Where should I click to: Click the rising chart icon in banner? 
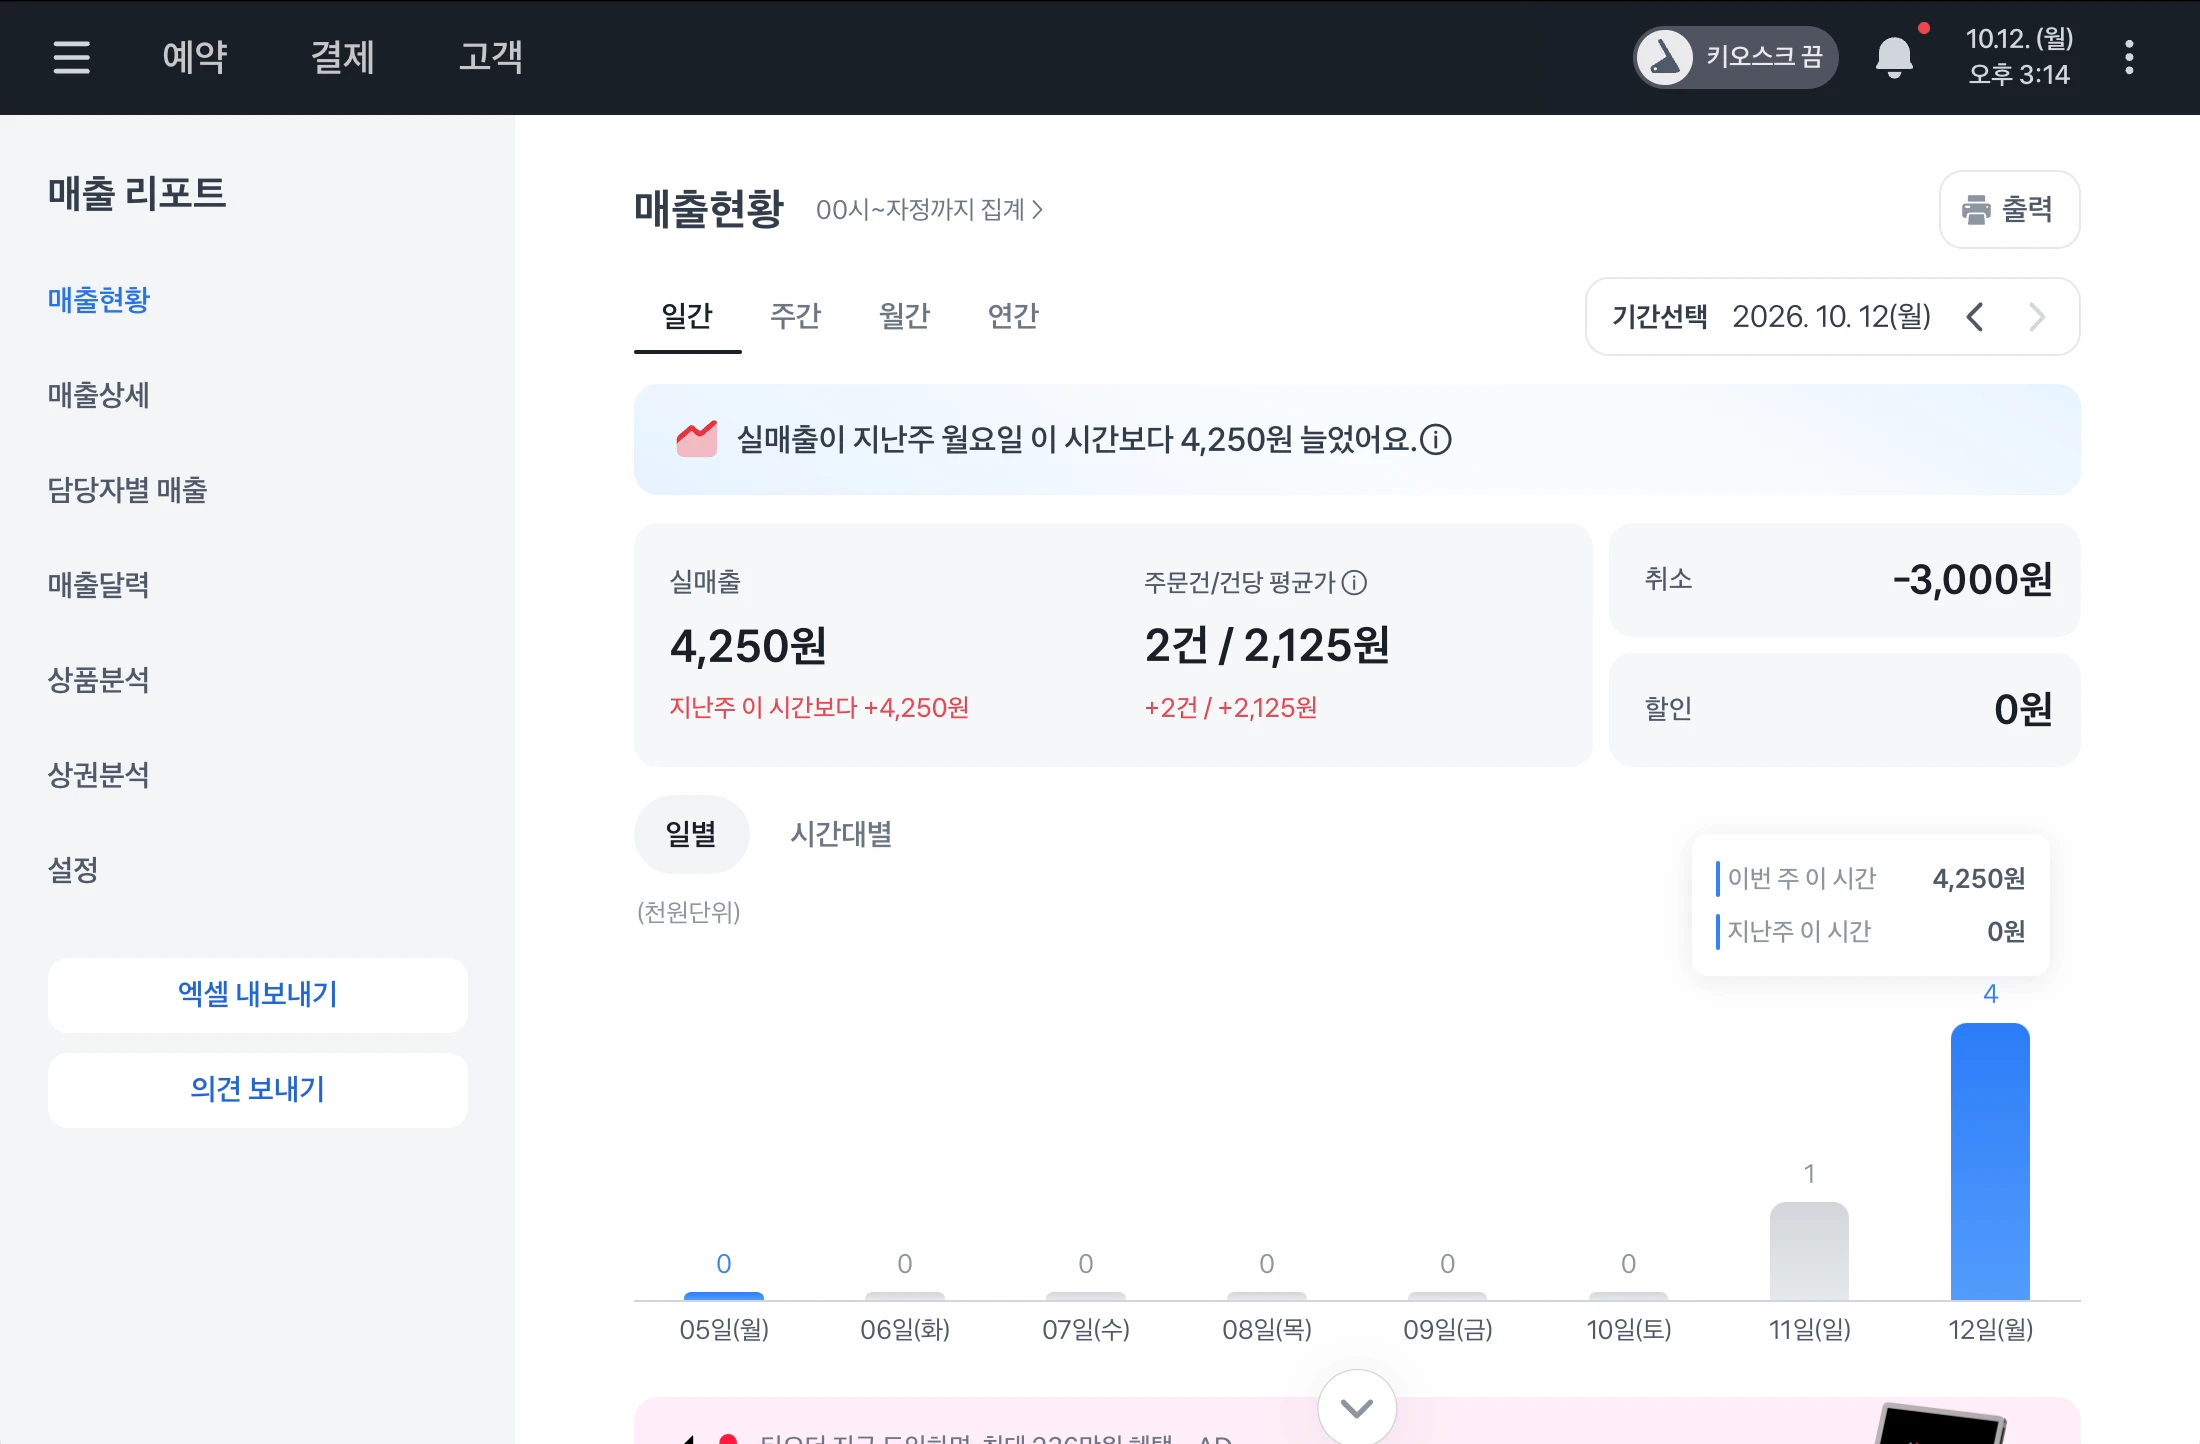pyautogui.click(x=697, y=438)
